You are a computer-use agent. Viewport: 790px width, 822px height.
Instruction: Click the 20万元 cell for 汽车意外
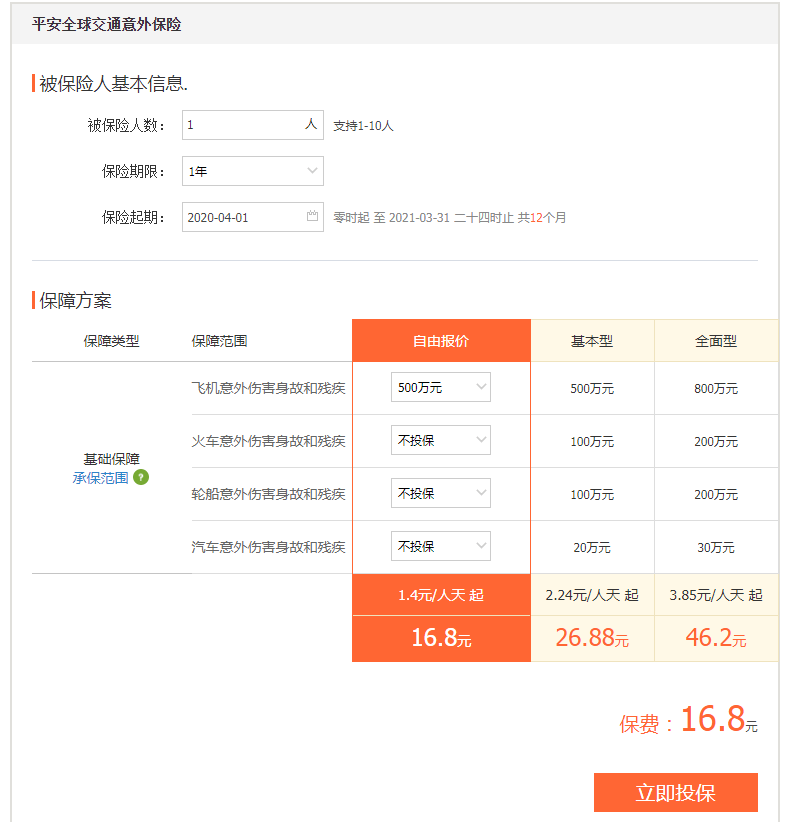(592, 547)
